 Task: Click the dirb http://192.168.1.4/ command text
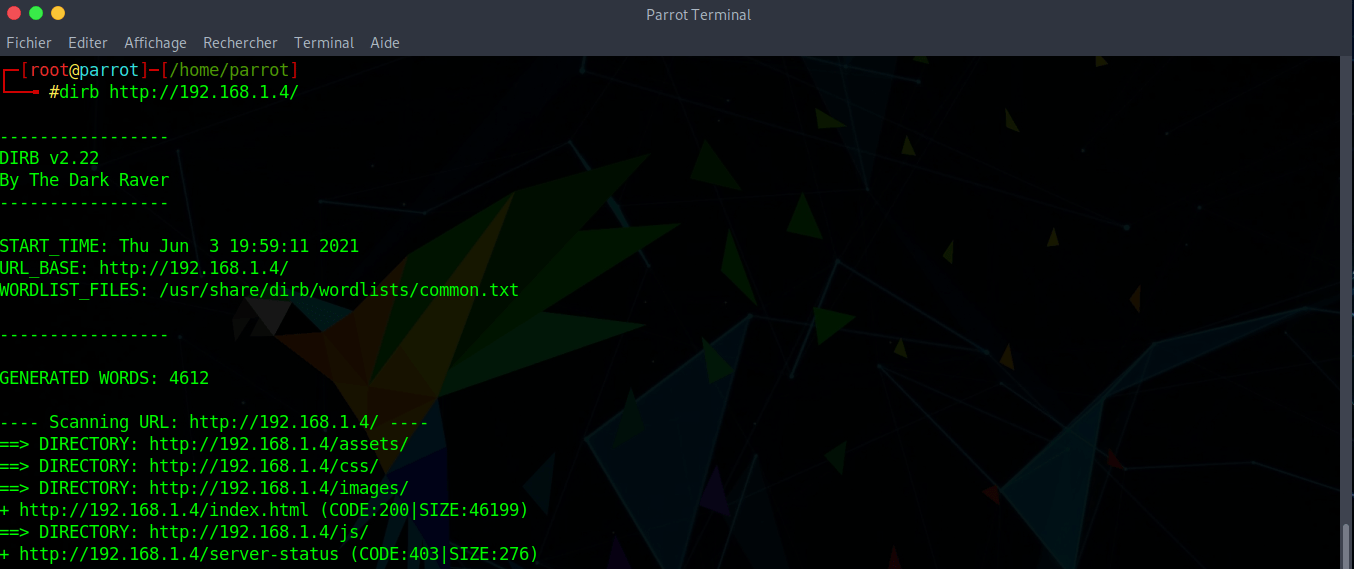pyautogui.click(x=179, y=92)
